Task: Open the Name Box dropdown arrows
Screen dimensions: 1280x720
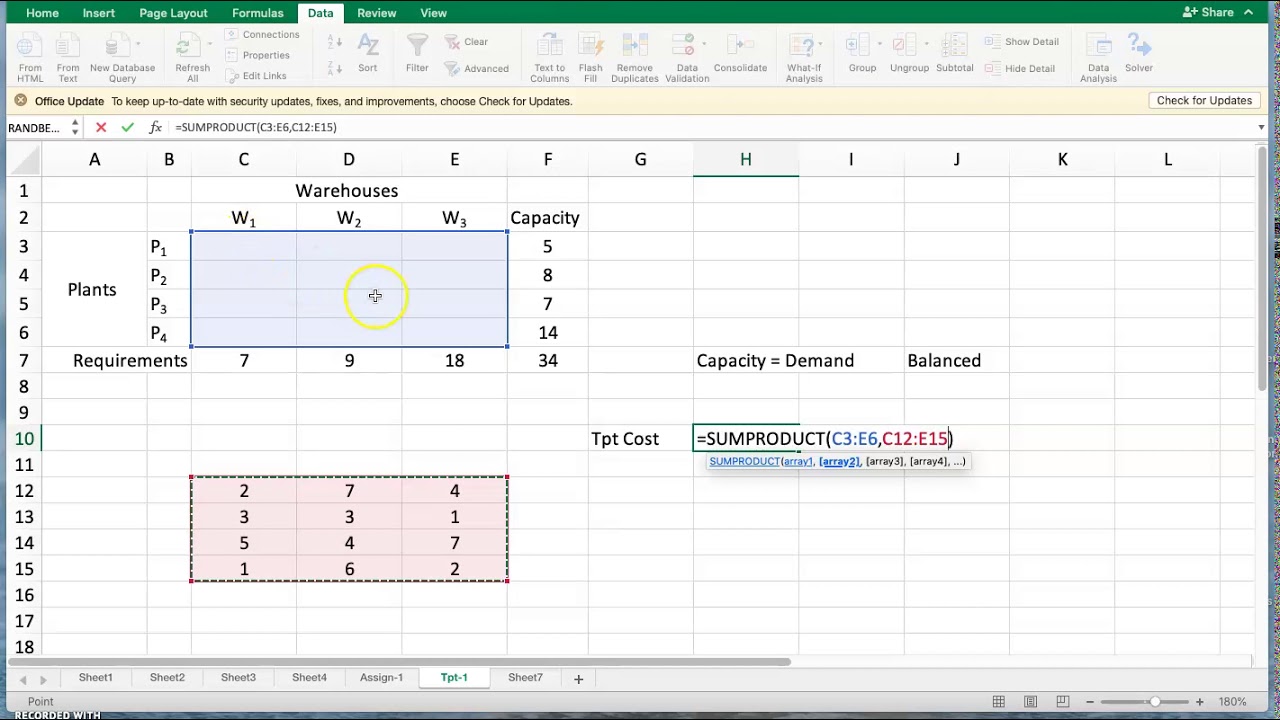Action: pyautogui.click(x=75, y=127)
